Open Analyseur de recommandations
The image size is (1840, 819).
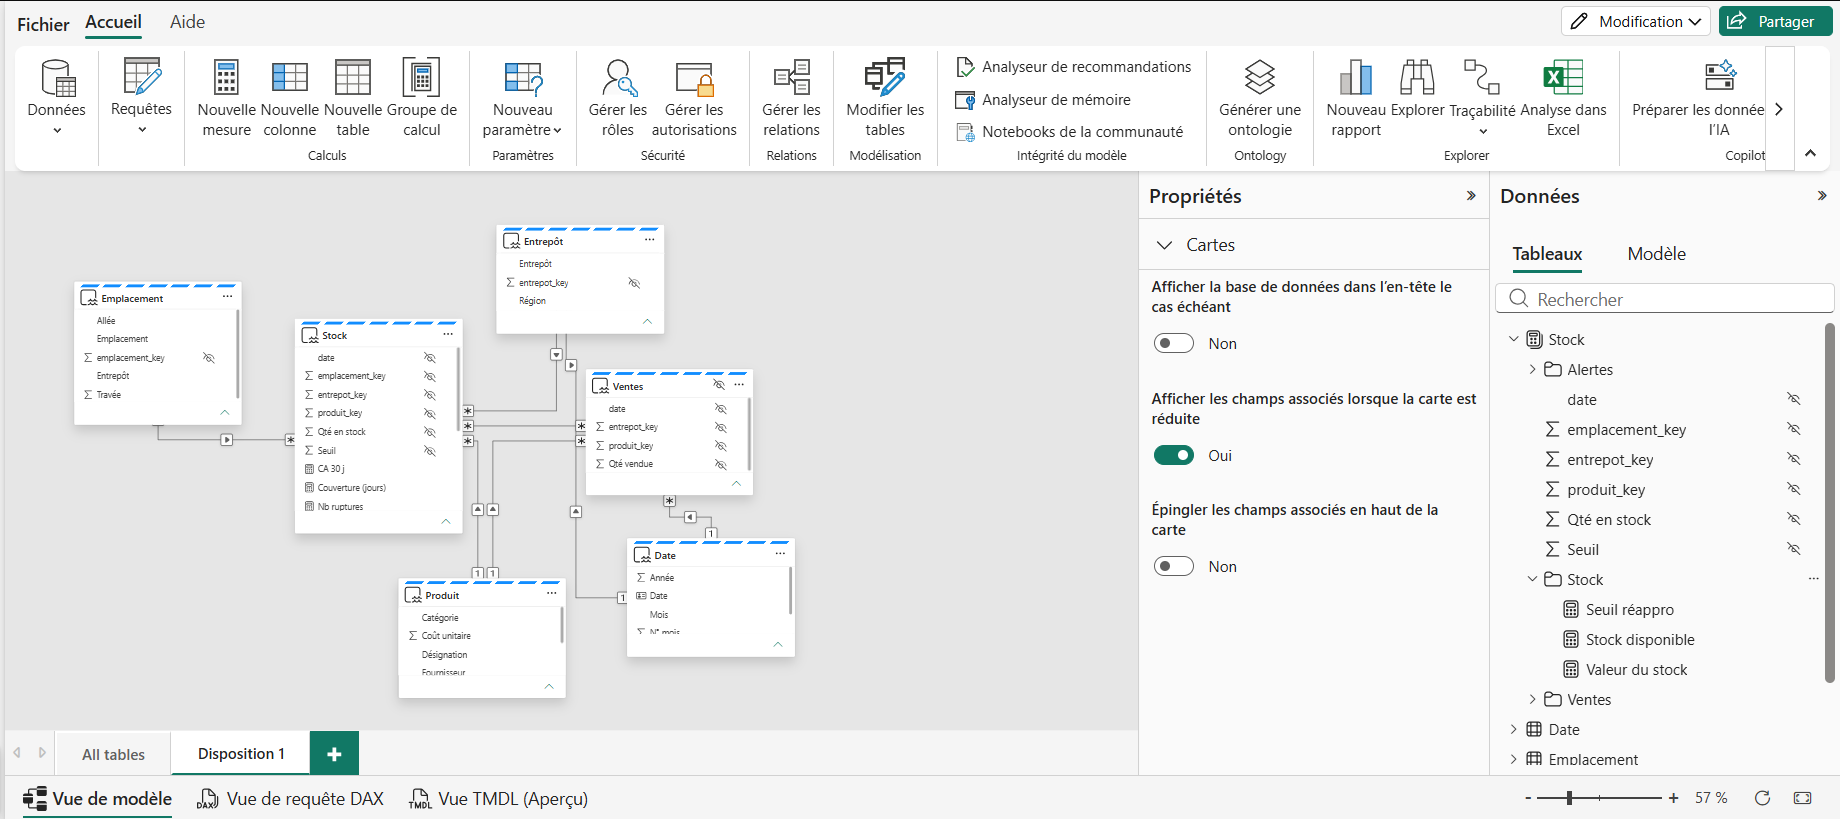(x=1074, y=67)
